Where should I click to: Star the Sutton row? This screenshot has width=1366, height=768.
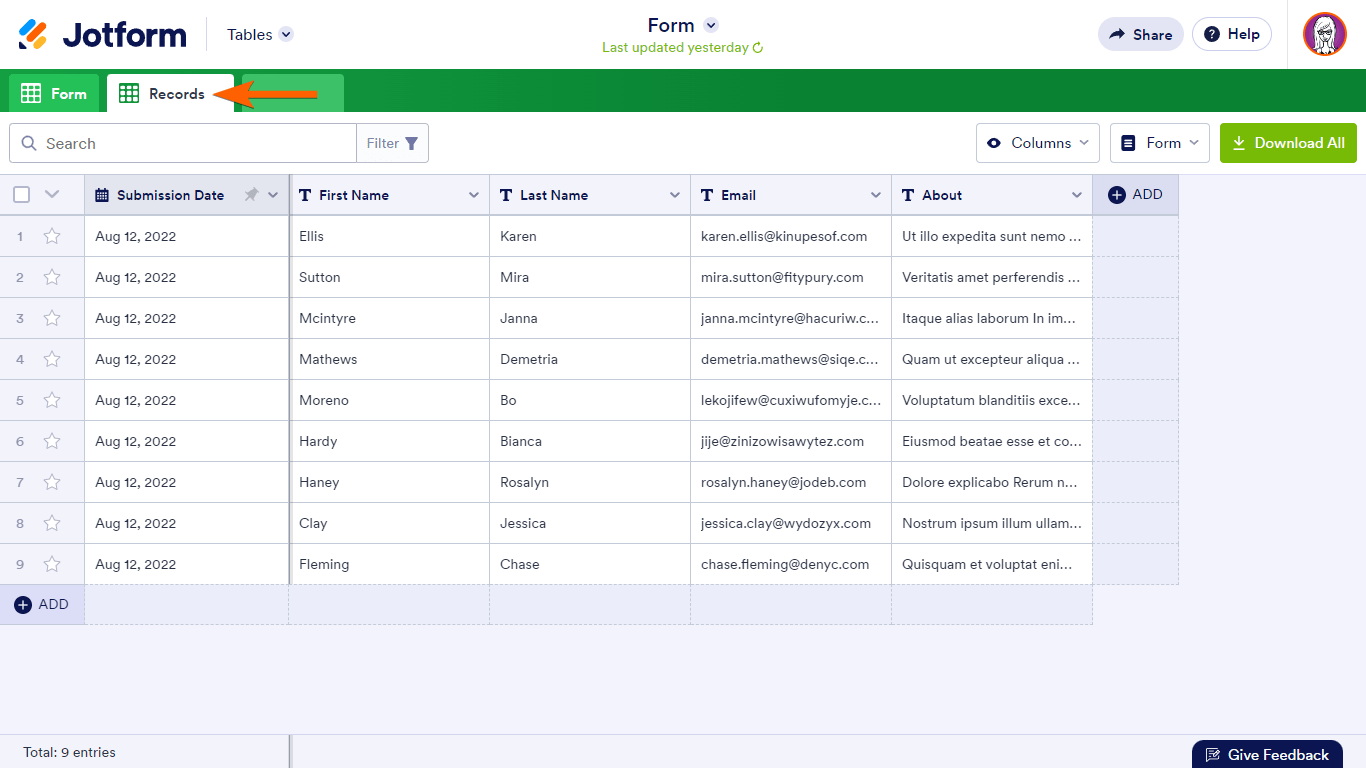(x=52, y=277)
